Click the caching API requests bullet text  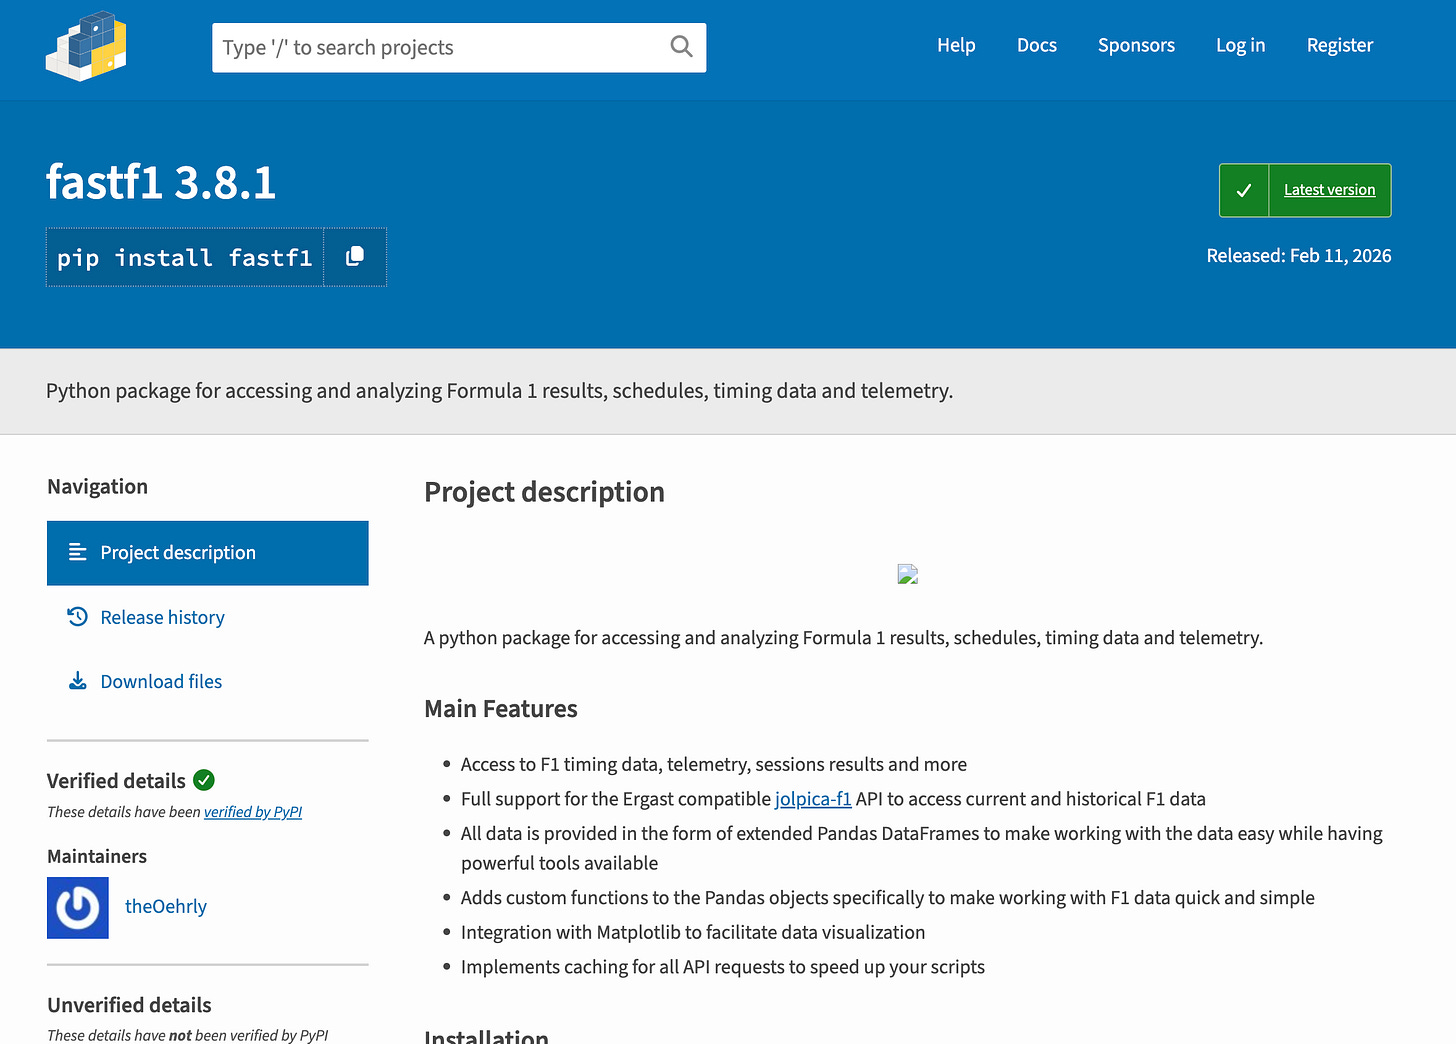point(723,967)
